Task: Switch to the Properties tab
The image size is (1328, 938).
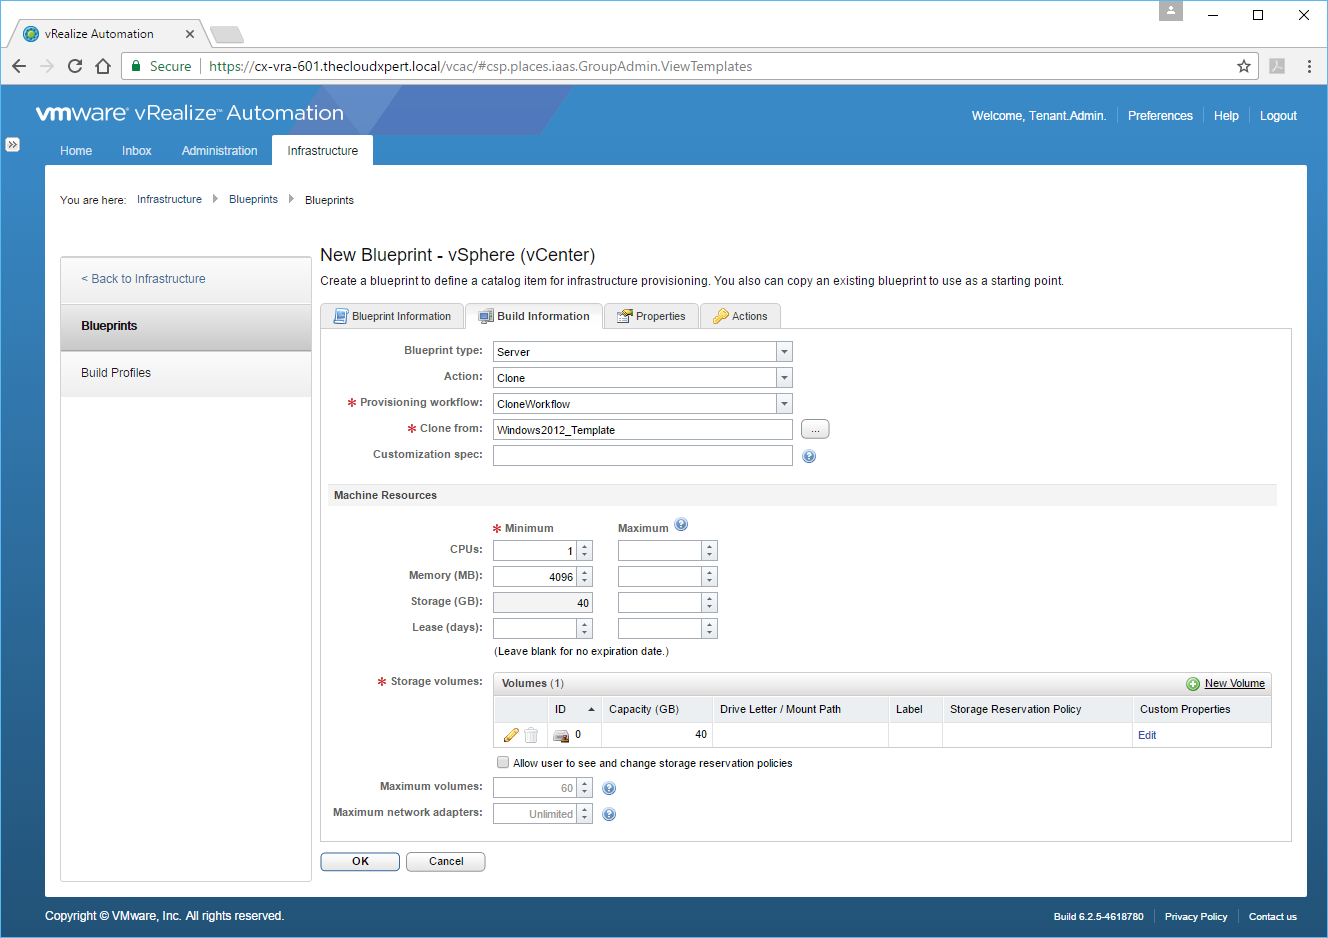Action: coord(651,316)
